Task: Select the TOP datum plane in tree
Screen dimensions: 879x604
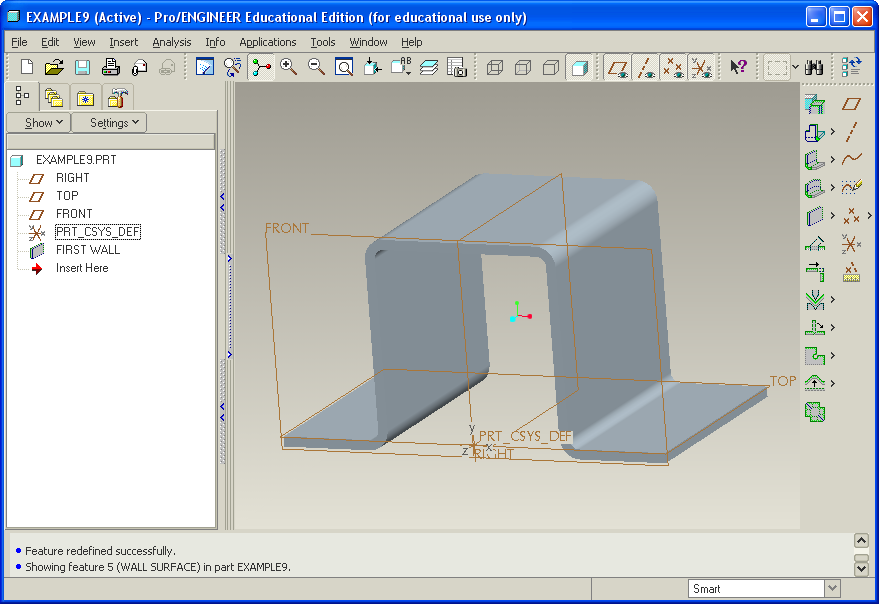Action: [x=67, y=196]
